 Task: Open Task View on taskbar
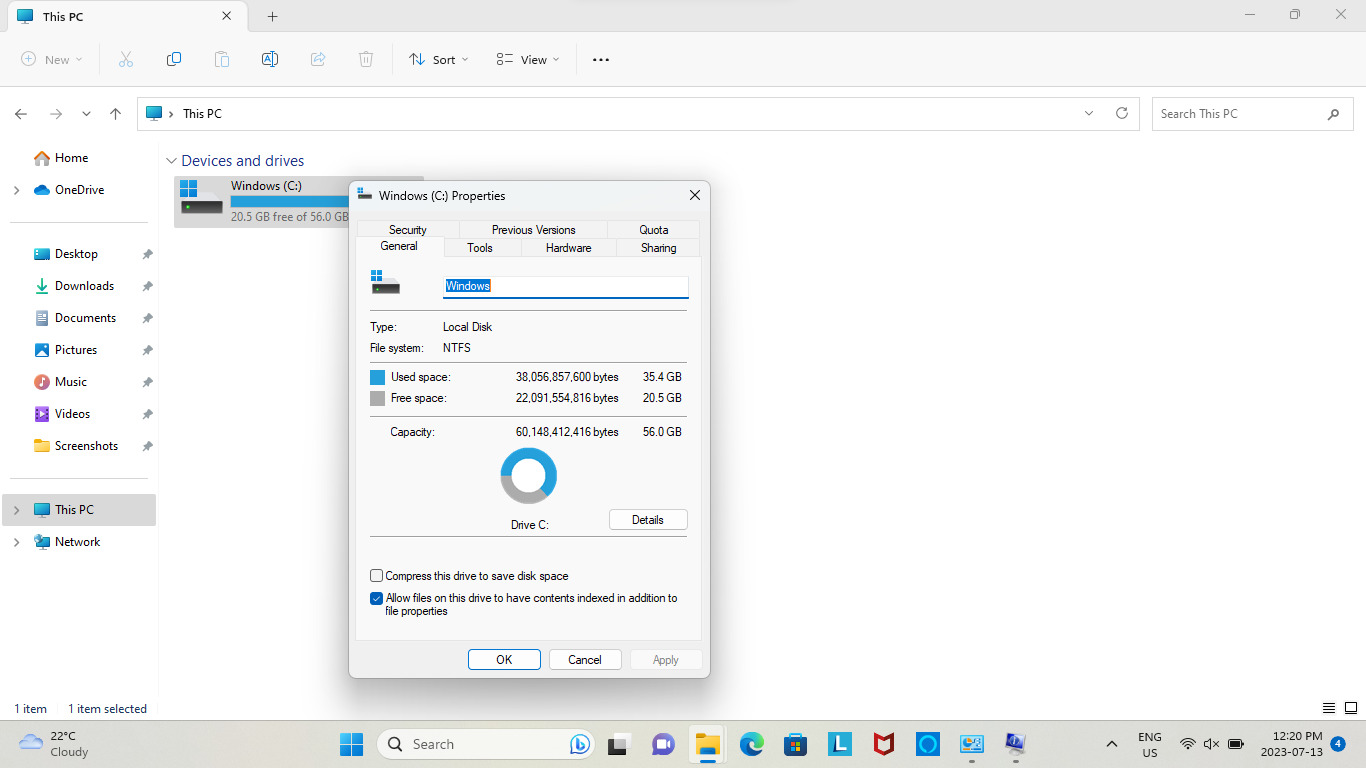[x=618, y=744]
